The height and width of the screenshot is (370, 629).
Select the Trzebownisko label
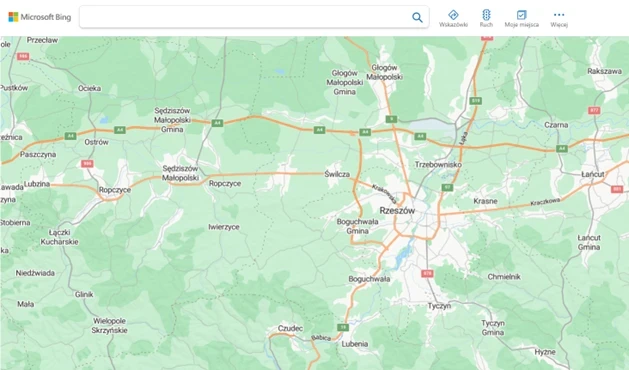coord(438,165)
